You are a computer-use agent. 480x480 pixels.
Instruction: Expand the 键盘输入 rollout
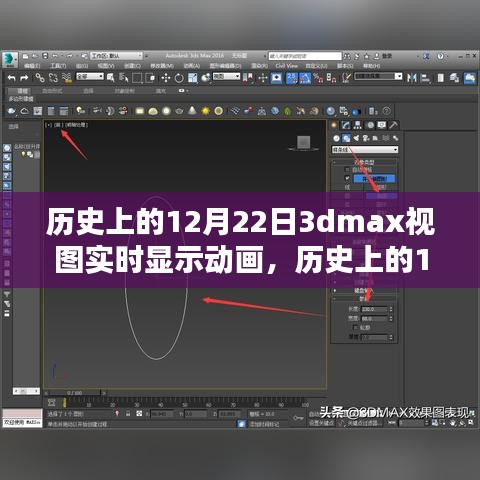pos(364,291)
